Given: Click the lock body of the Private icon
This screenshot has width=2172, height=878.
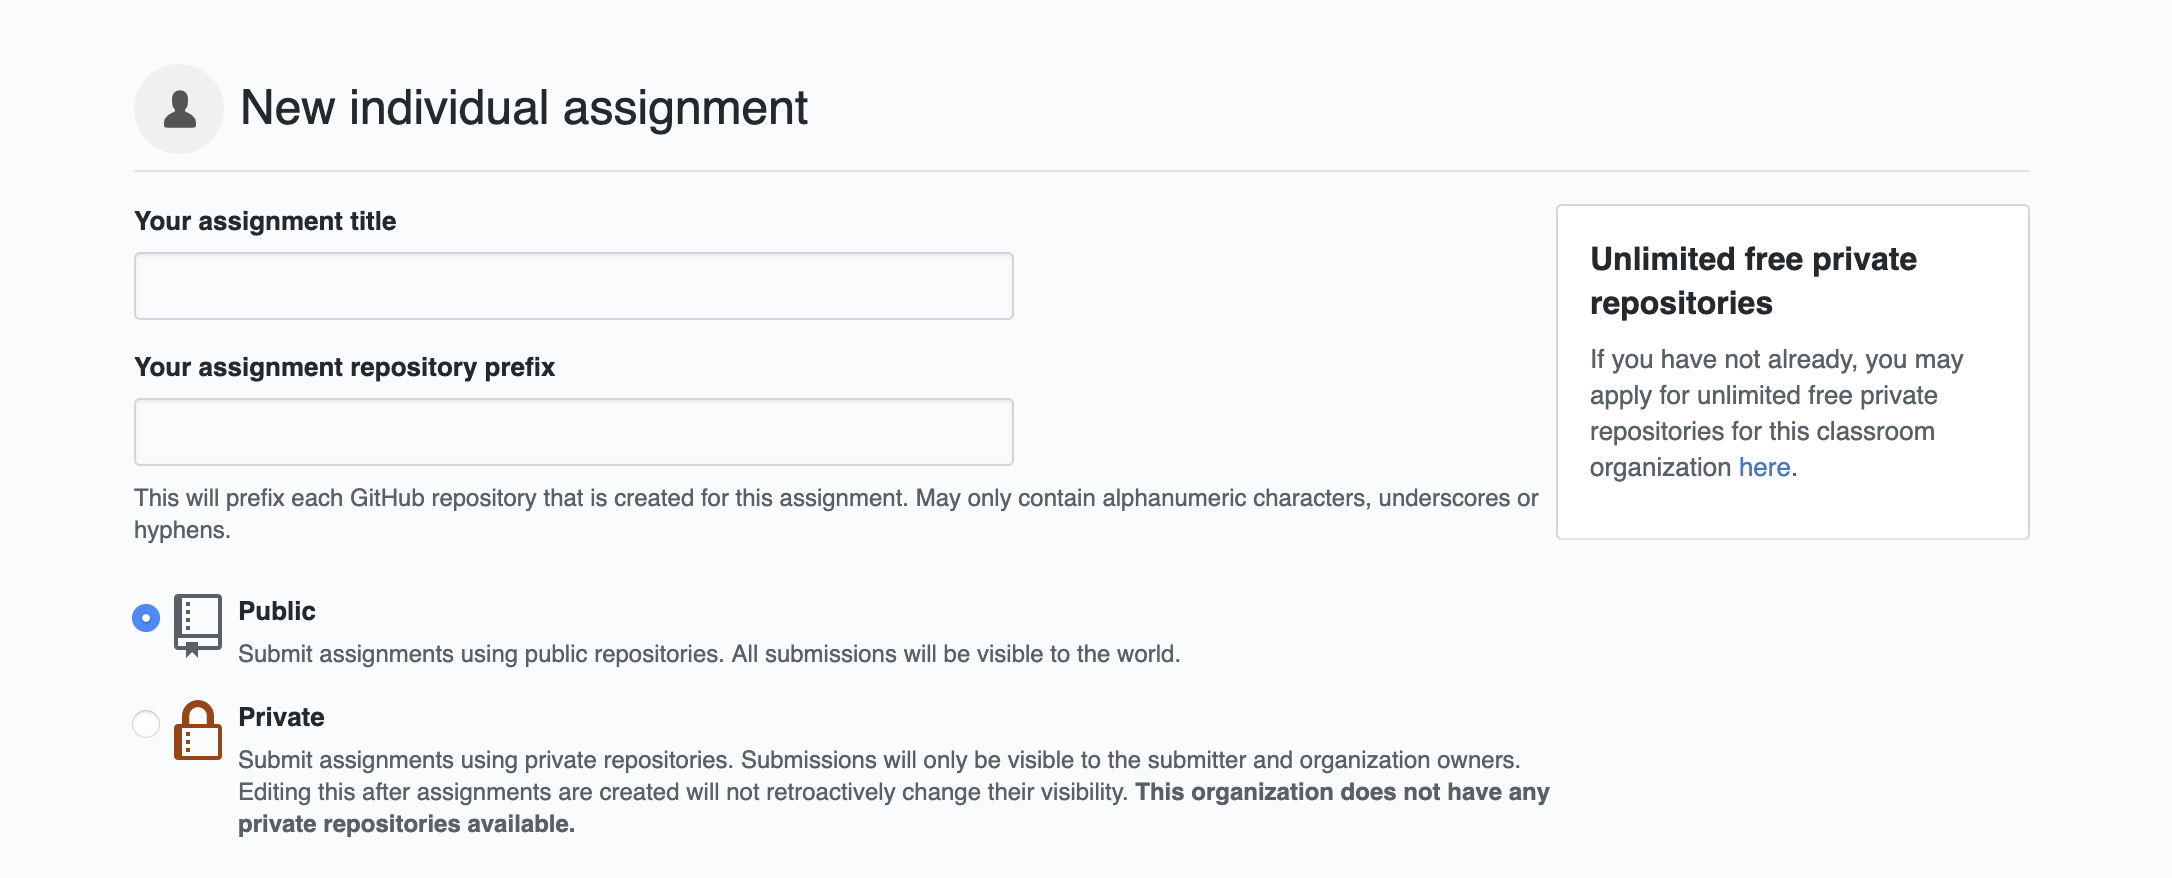Looking at the screenshot, I should coord(199,740).
